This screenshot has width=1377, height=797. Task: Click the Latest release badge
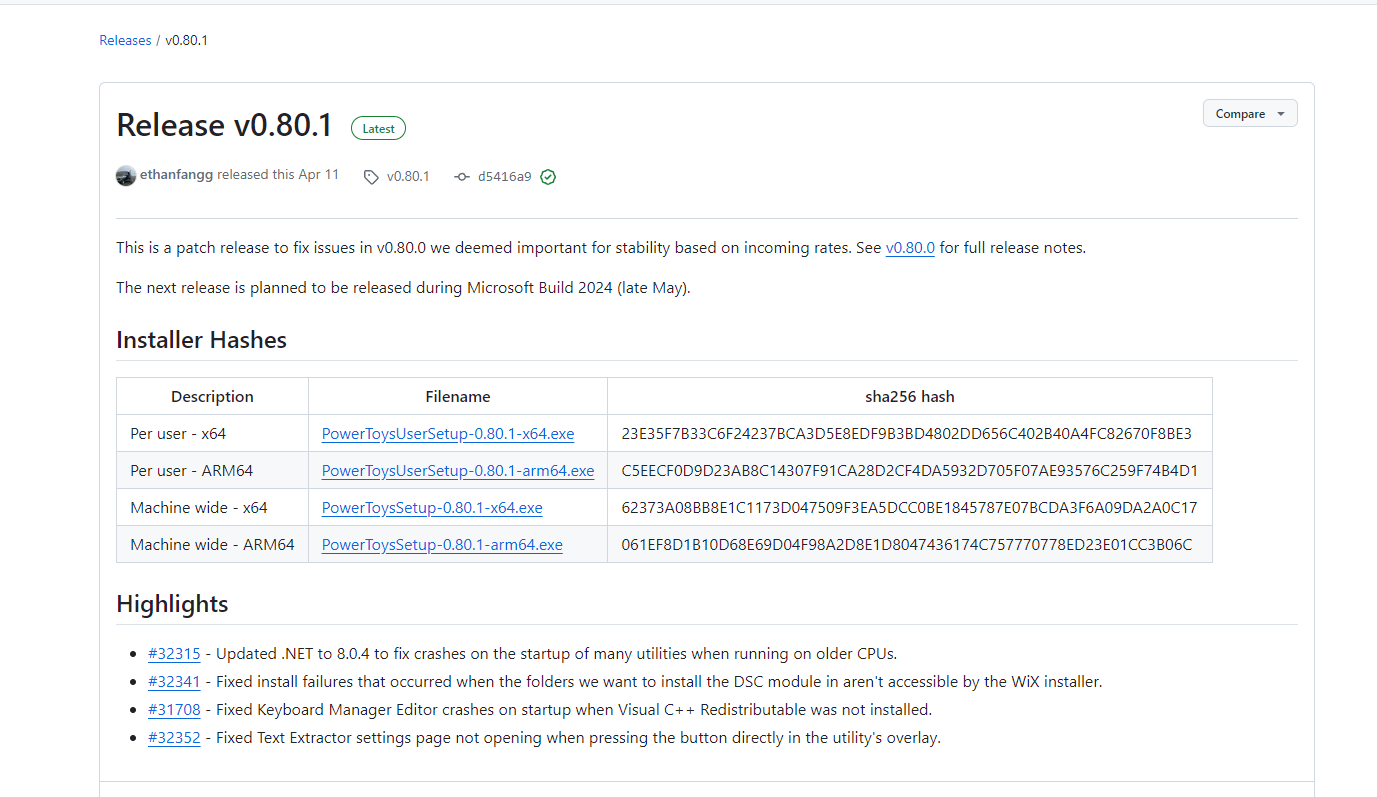(x=378, y=129)
